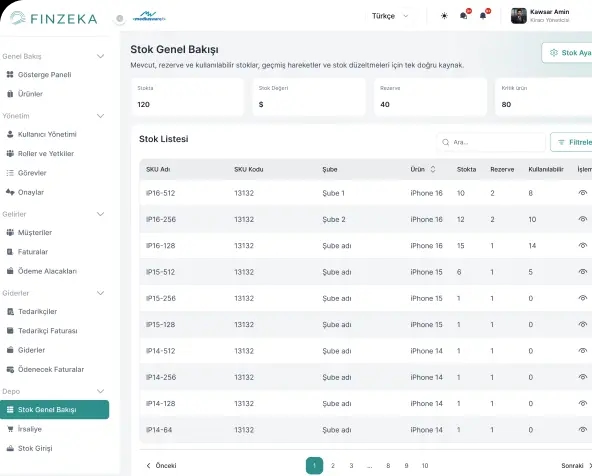View details of IP14-128 row

tap(583, 404)
